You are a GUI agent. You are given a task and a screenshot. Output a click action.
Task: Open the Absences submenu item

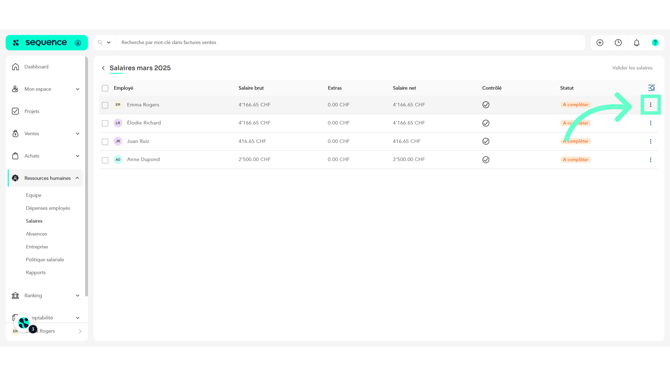tap(36, 234)
